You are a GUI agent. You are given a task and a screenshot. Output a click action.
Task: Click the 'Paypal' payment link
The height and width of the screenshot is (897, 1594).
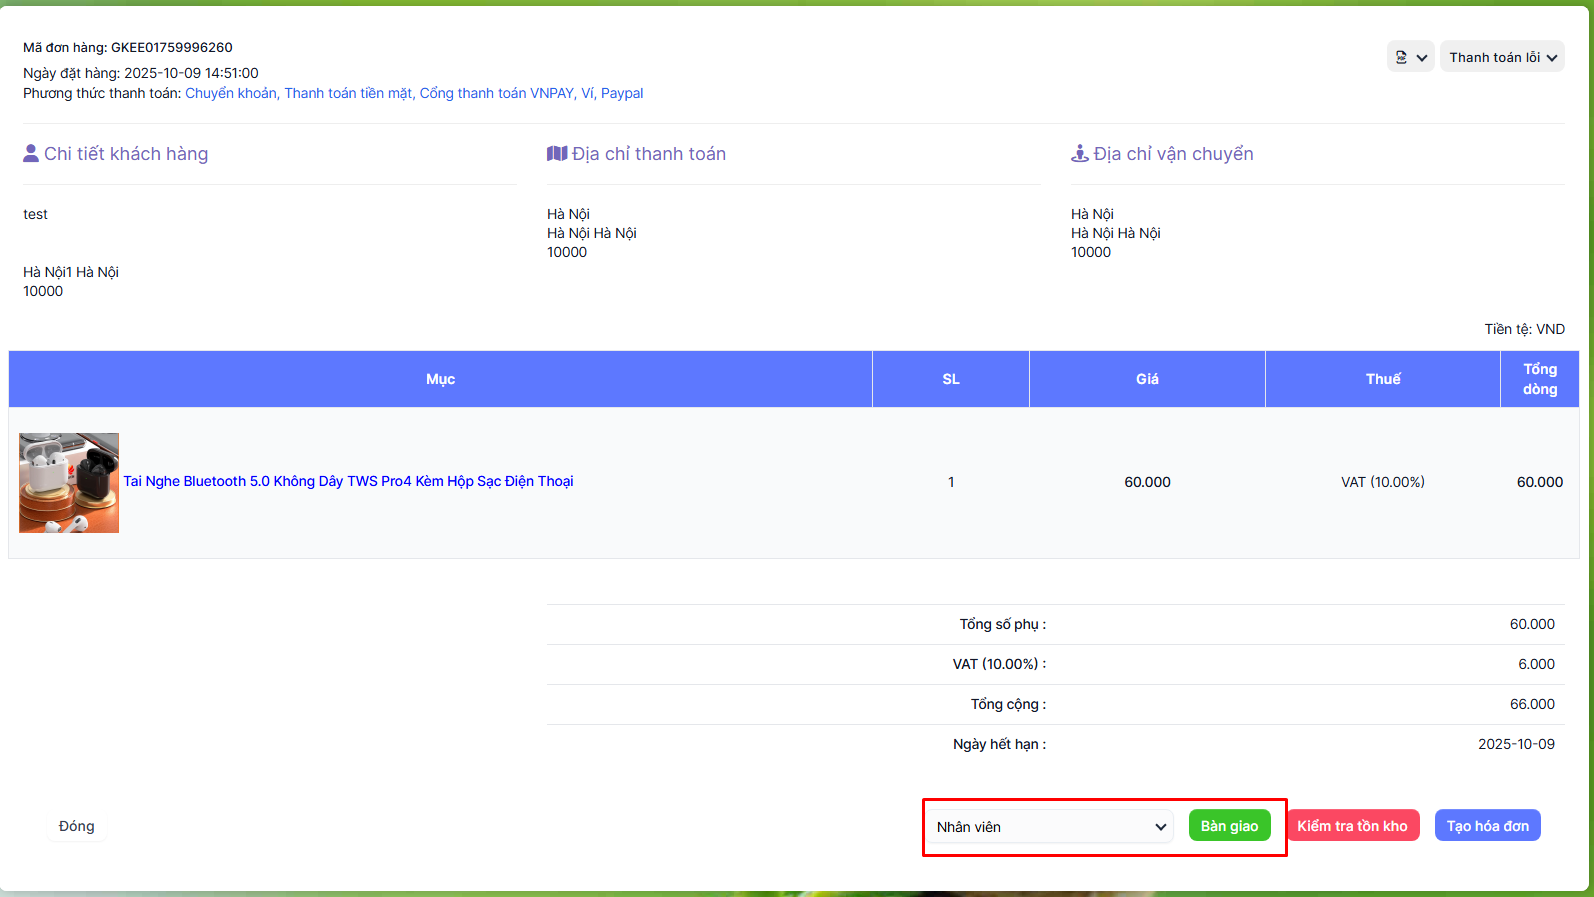(x=622, y=93)
